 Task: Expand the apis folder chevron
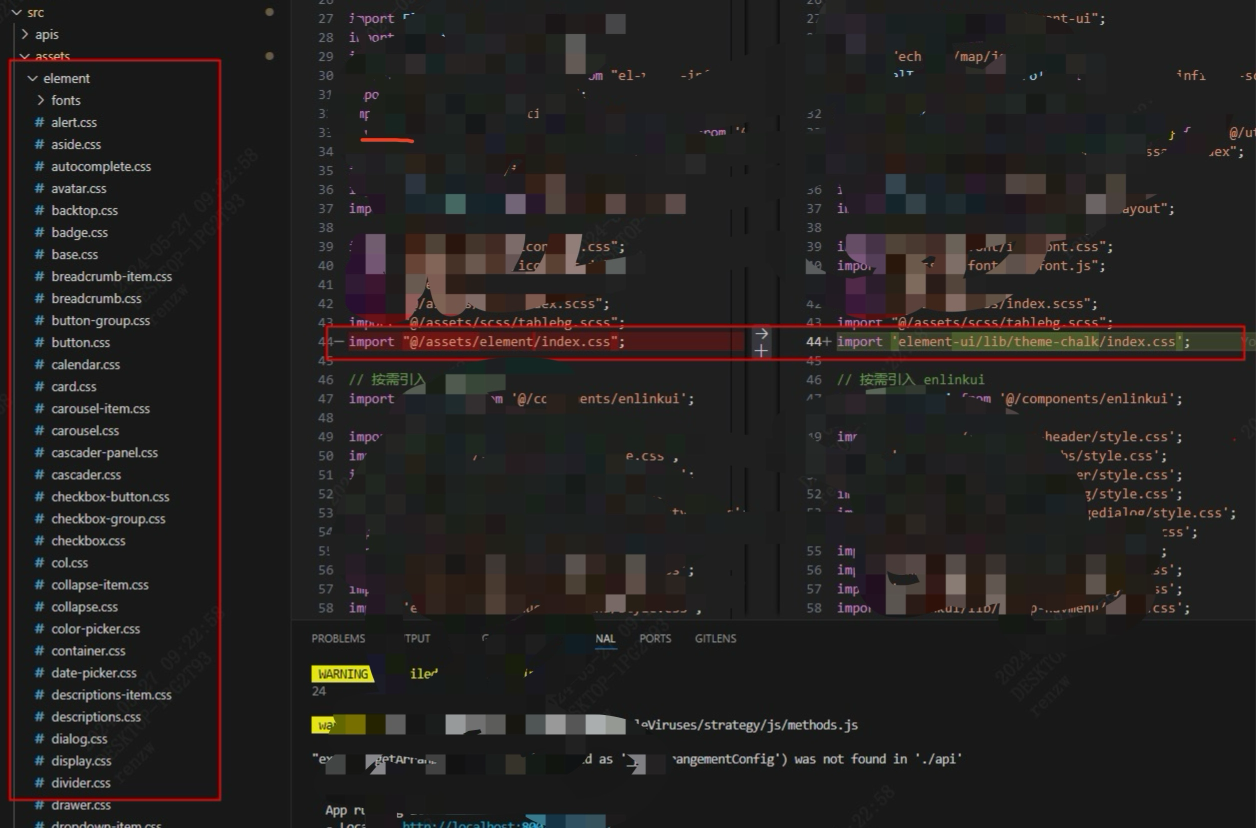pyautogui.click(x=25, y=34)
